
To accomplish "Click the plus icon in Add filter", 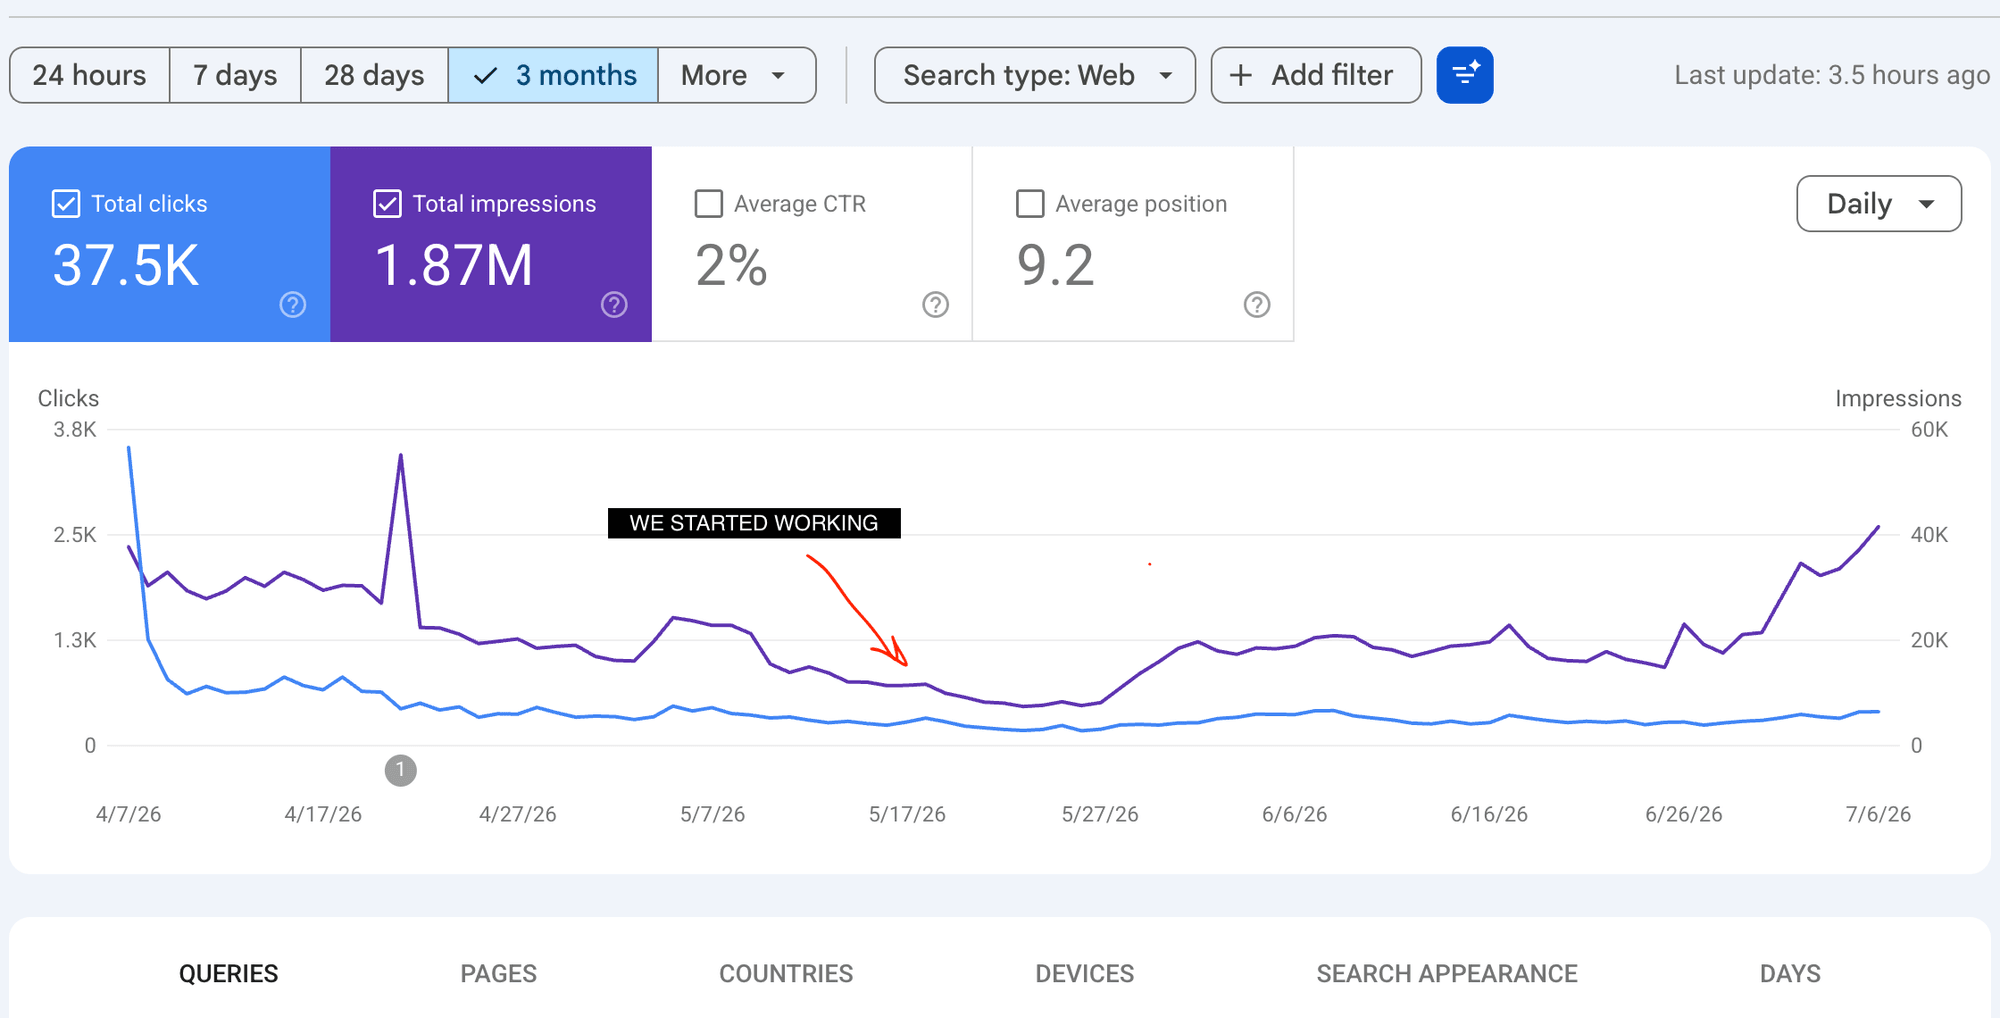I will pos(1240,75).
